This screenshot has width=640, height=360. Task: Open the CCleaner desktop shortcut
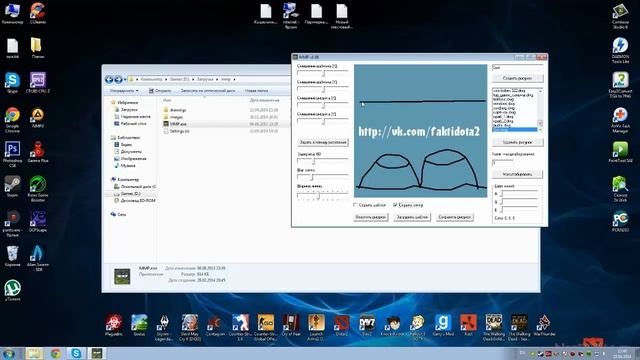click(x=38, y=13)
